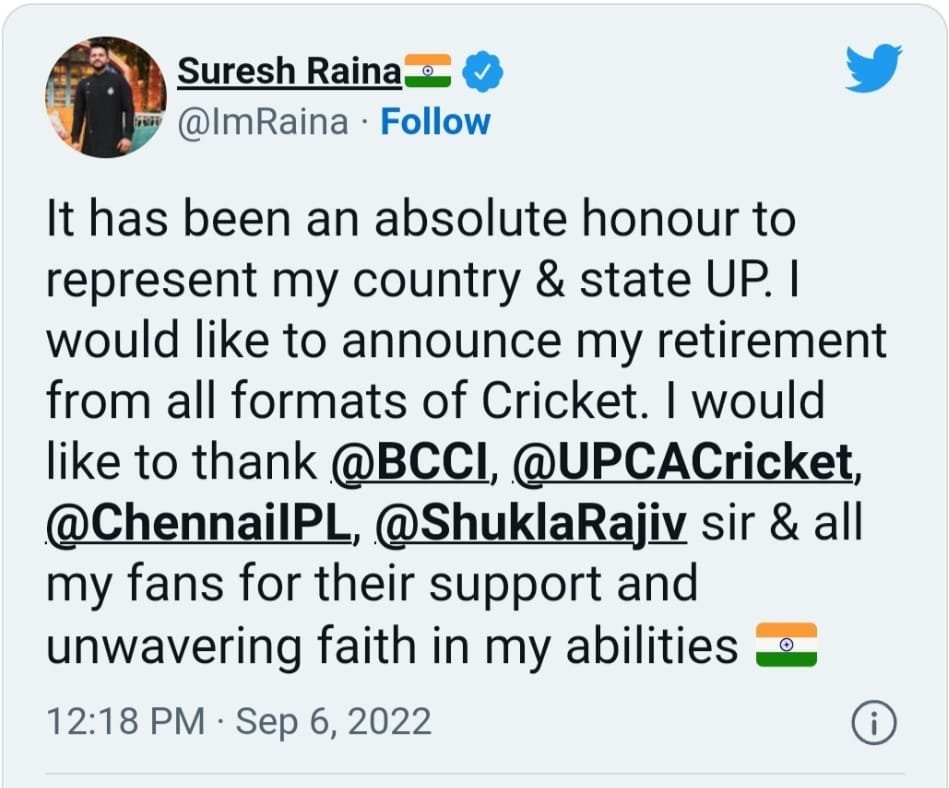Open the @BCCI mention
This screenshot has height=788, width=949.
pos(410,462)
